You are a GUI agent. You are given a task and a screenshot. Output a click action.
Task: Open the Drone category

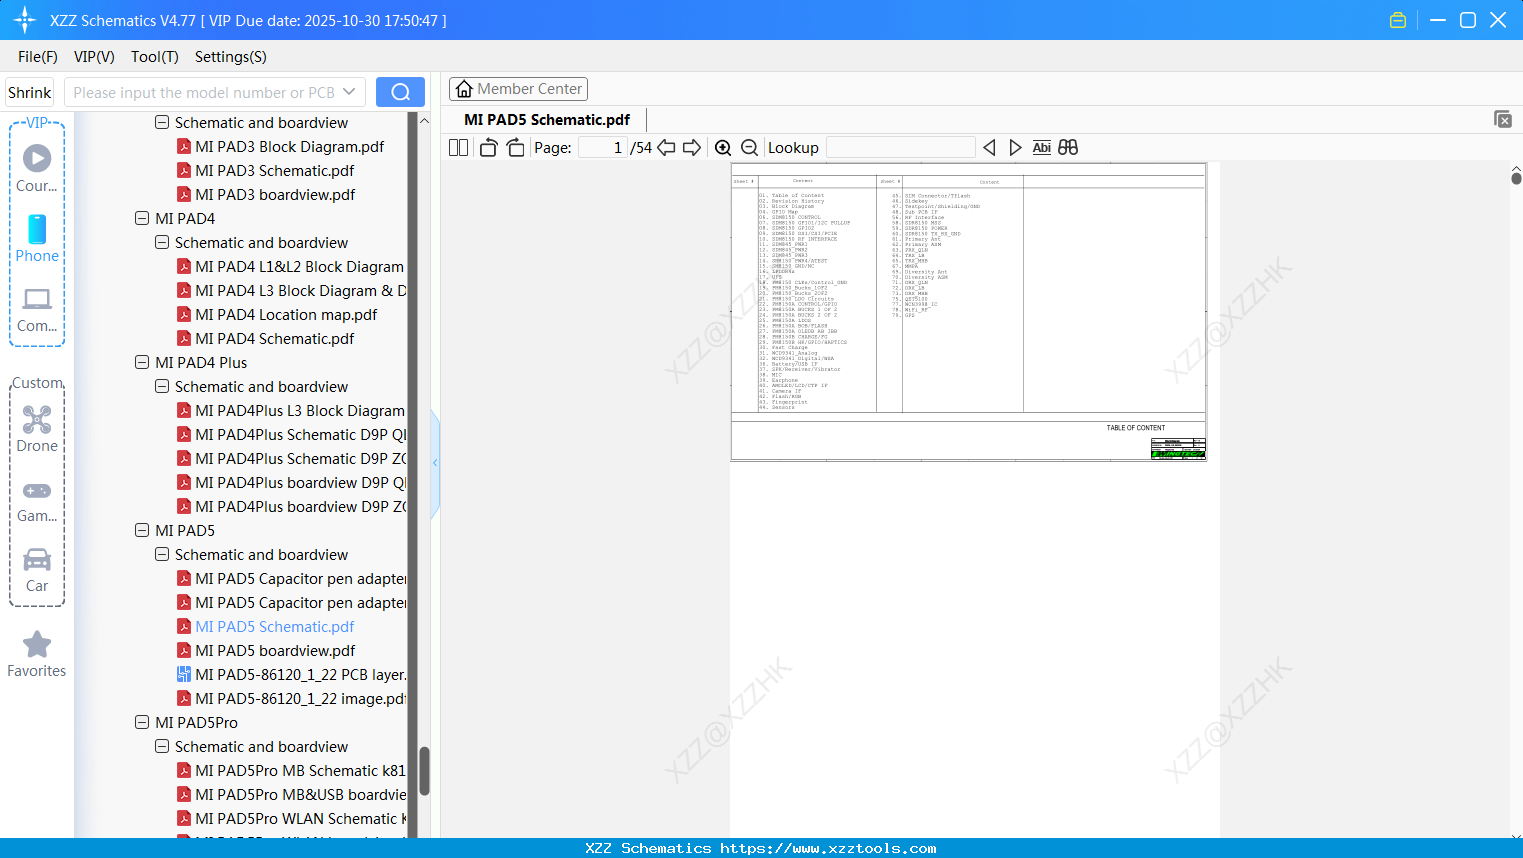(x=37, y=429)
